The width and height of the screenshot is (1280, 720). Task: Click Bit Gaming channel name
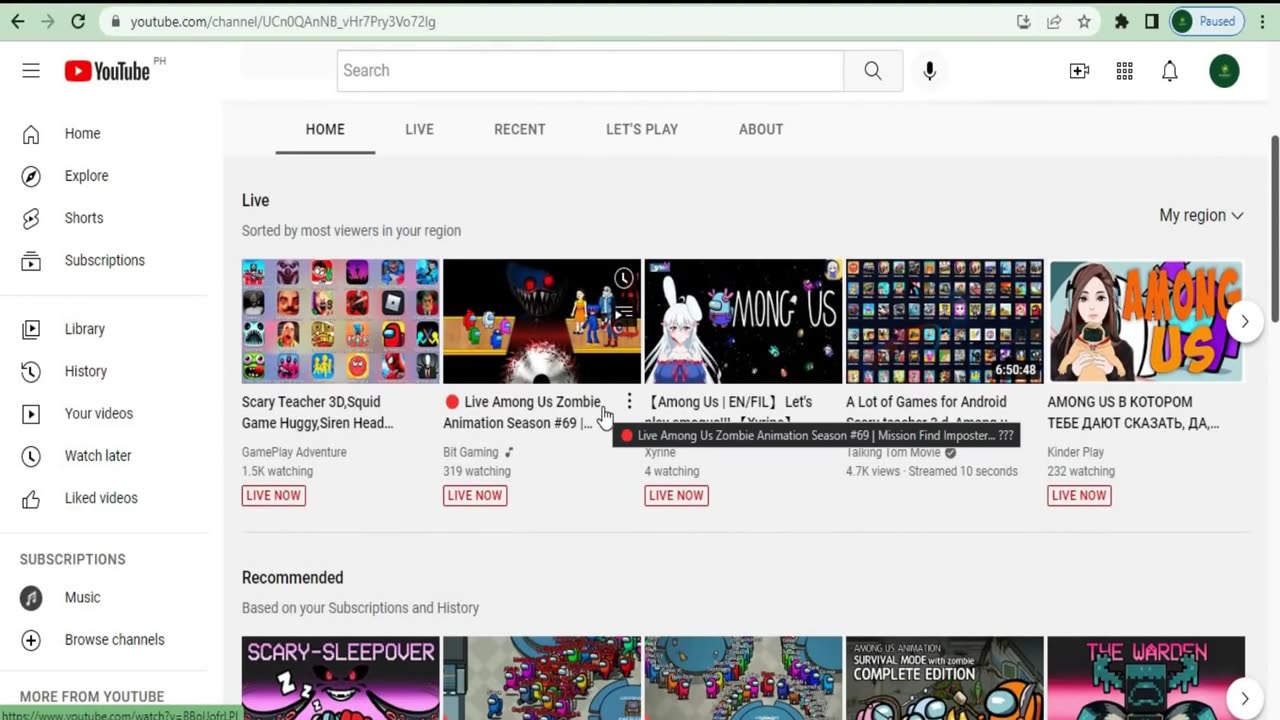(x=471, y=452)
